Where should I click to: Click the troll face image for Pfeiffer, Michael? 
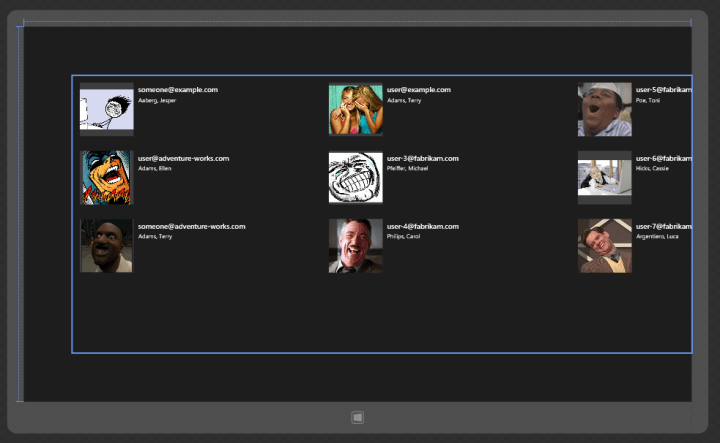tap(355, 177)
